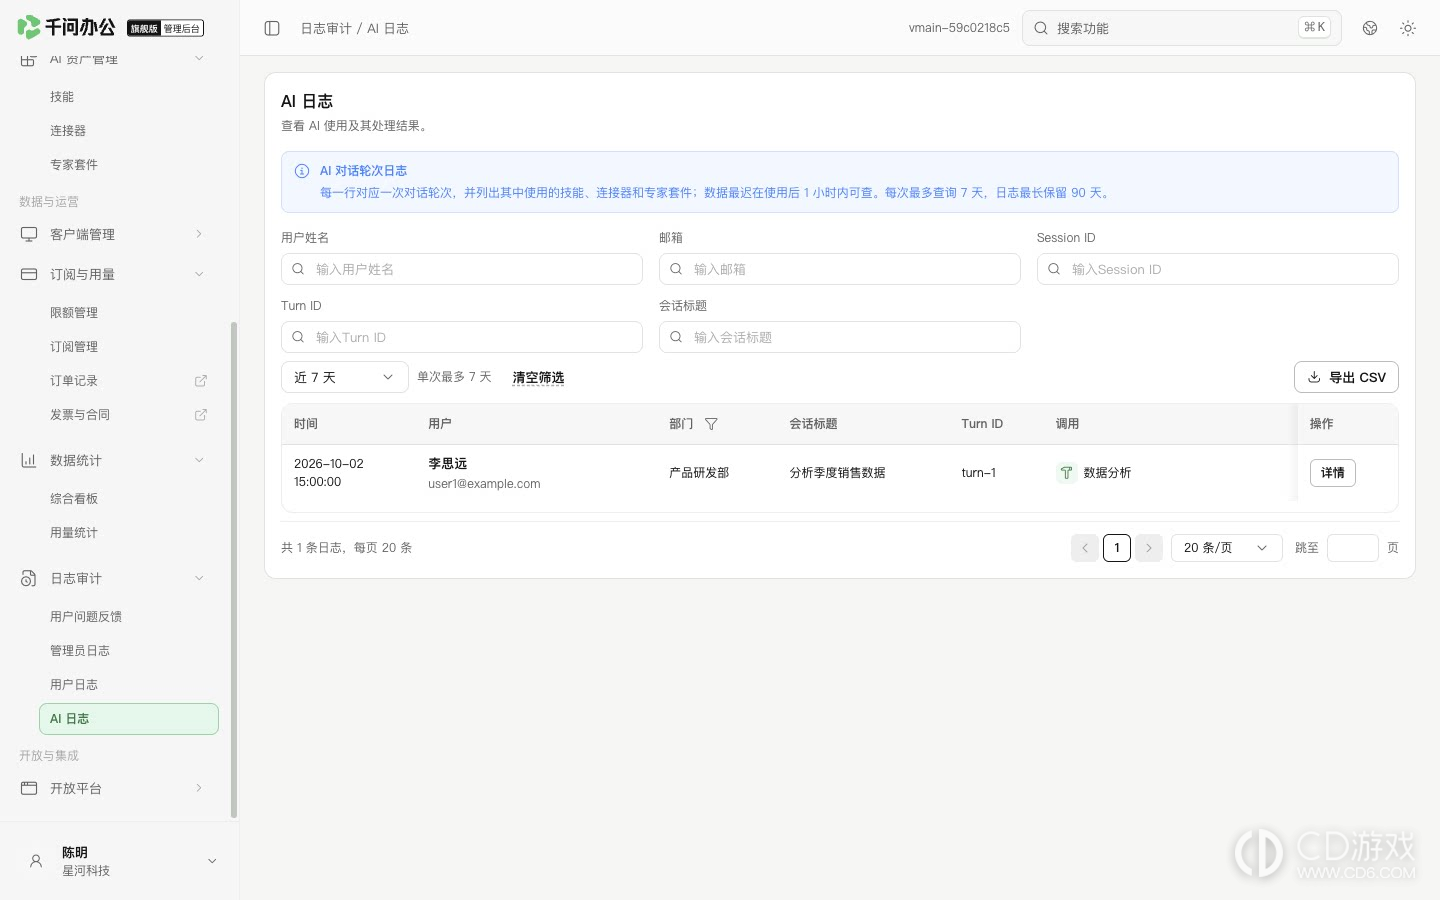The height and width of the screenshot is (900, 1440).
Task: Focus the 用户姓名 search field
Action: pos(462,269)
